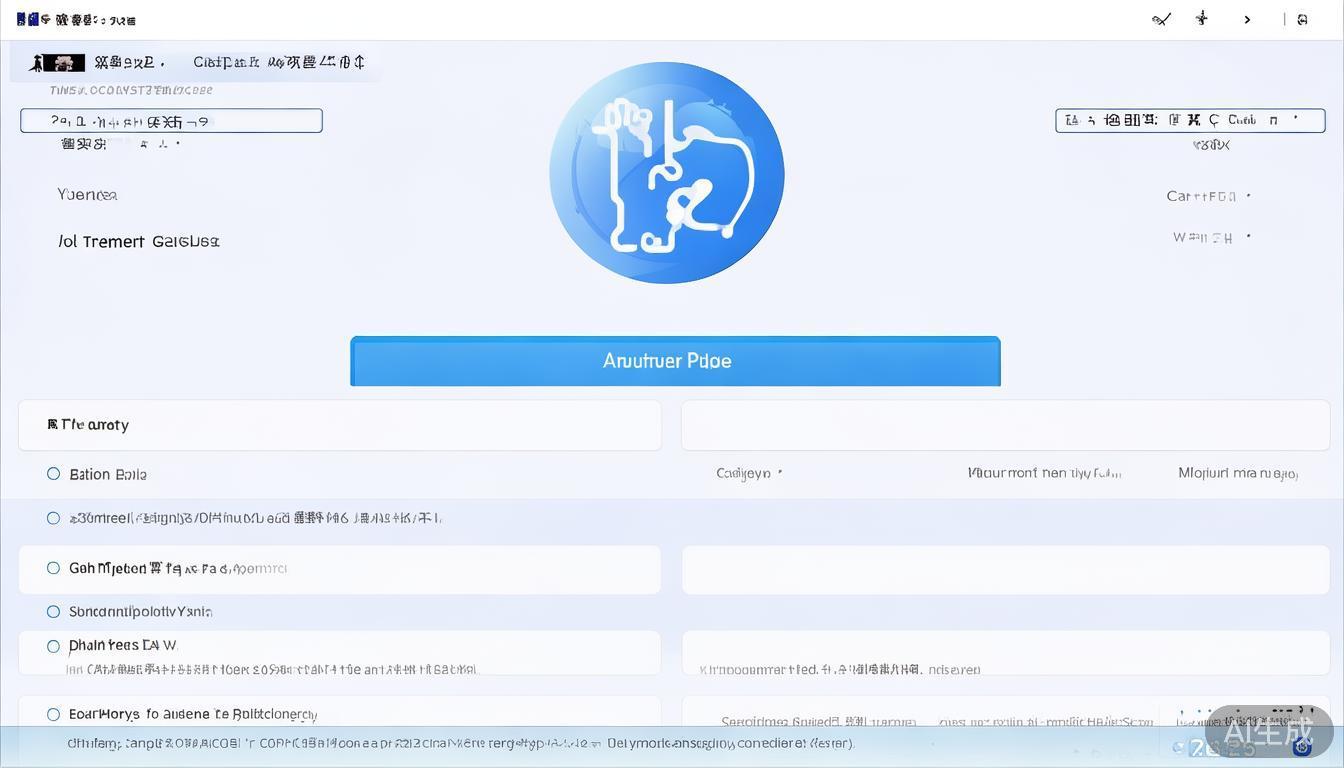Select the pin icon near the top right

click(1201, 19)
